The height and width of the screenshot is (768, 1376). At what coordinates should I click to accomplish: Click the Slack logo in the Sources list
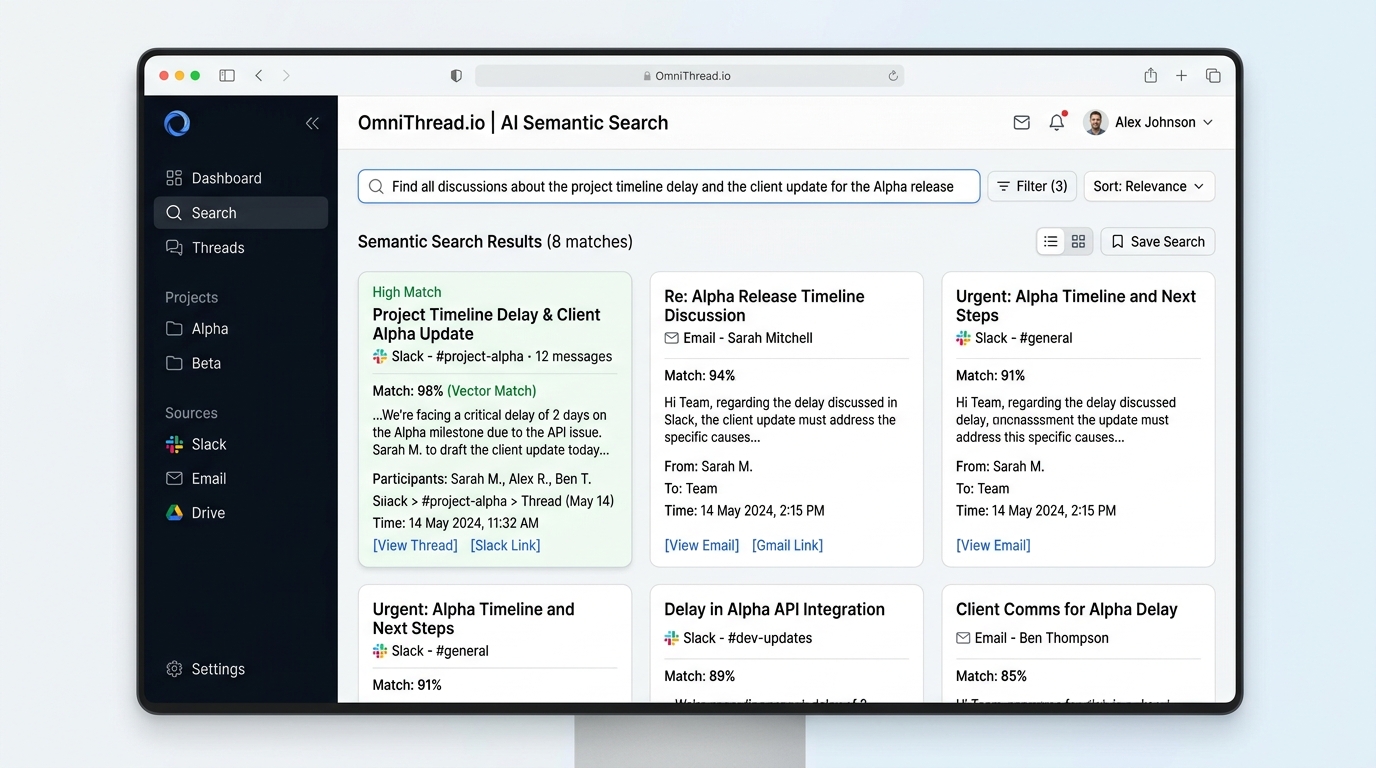tap(174, 444)
